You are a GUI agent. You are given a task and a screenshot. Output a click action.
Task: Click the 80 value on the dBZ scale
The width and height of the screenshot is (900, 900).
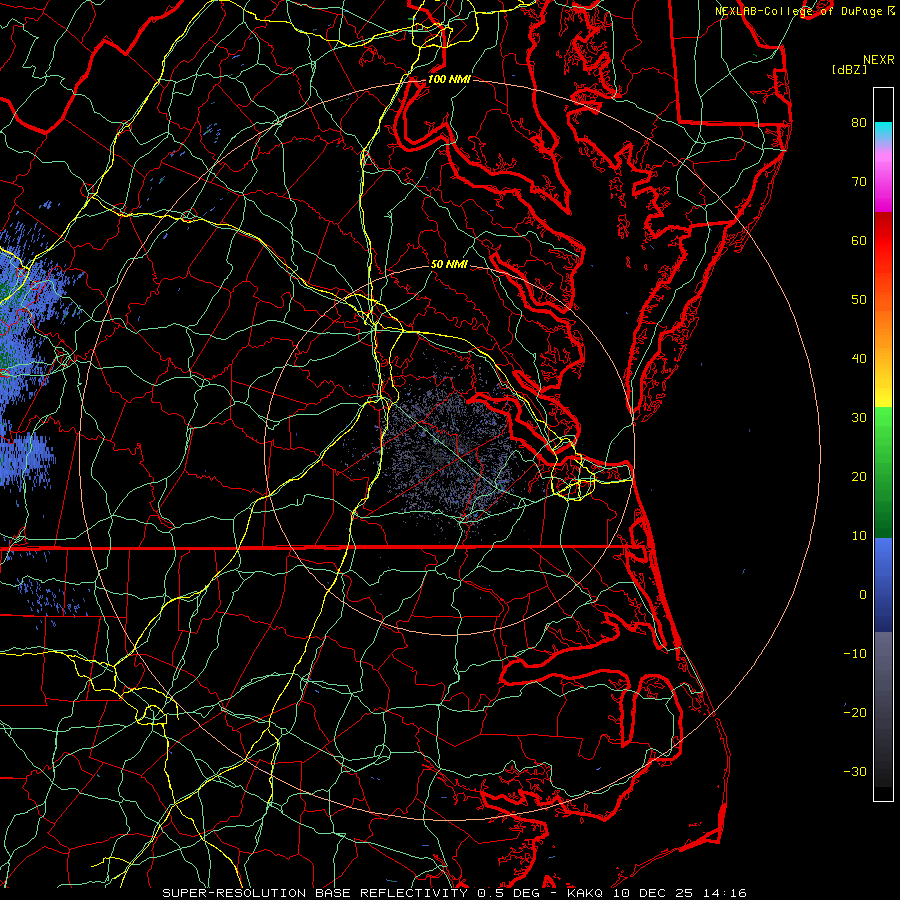[859, 122]
